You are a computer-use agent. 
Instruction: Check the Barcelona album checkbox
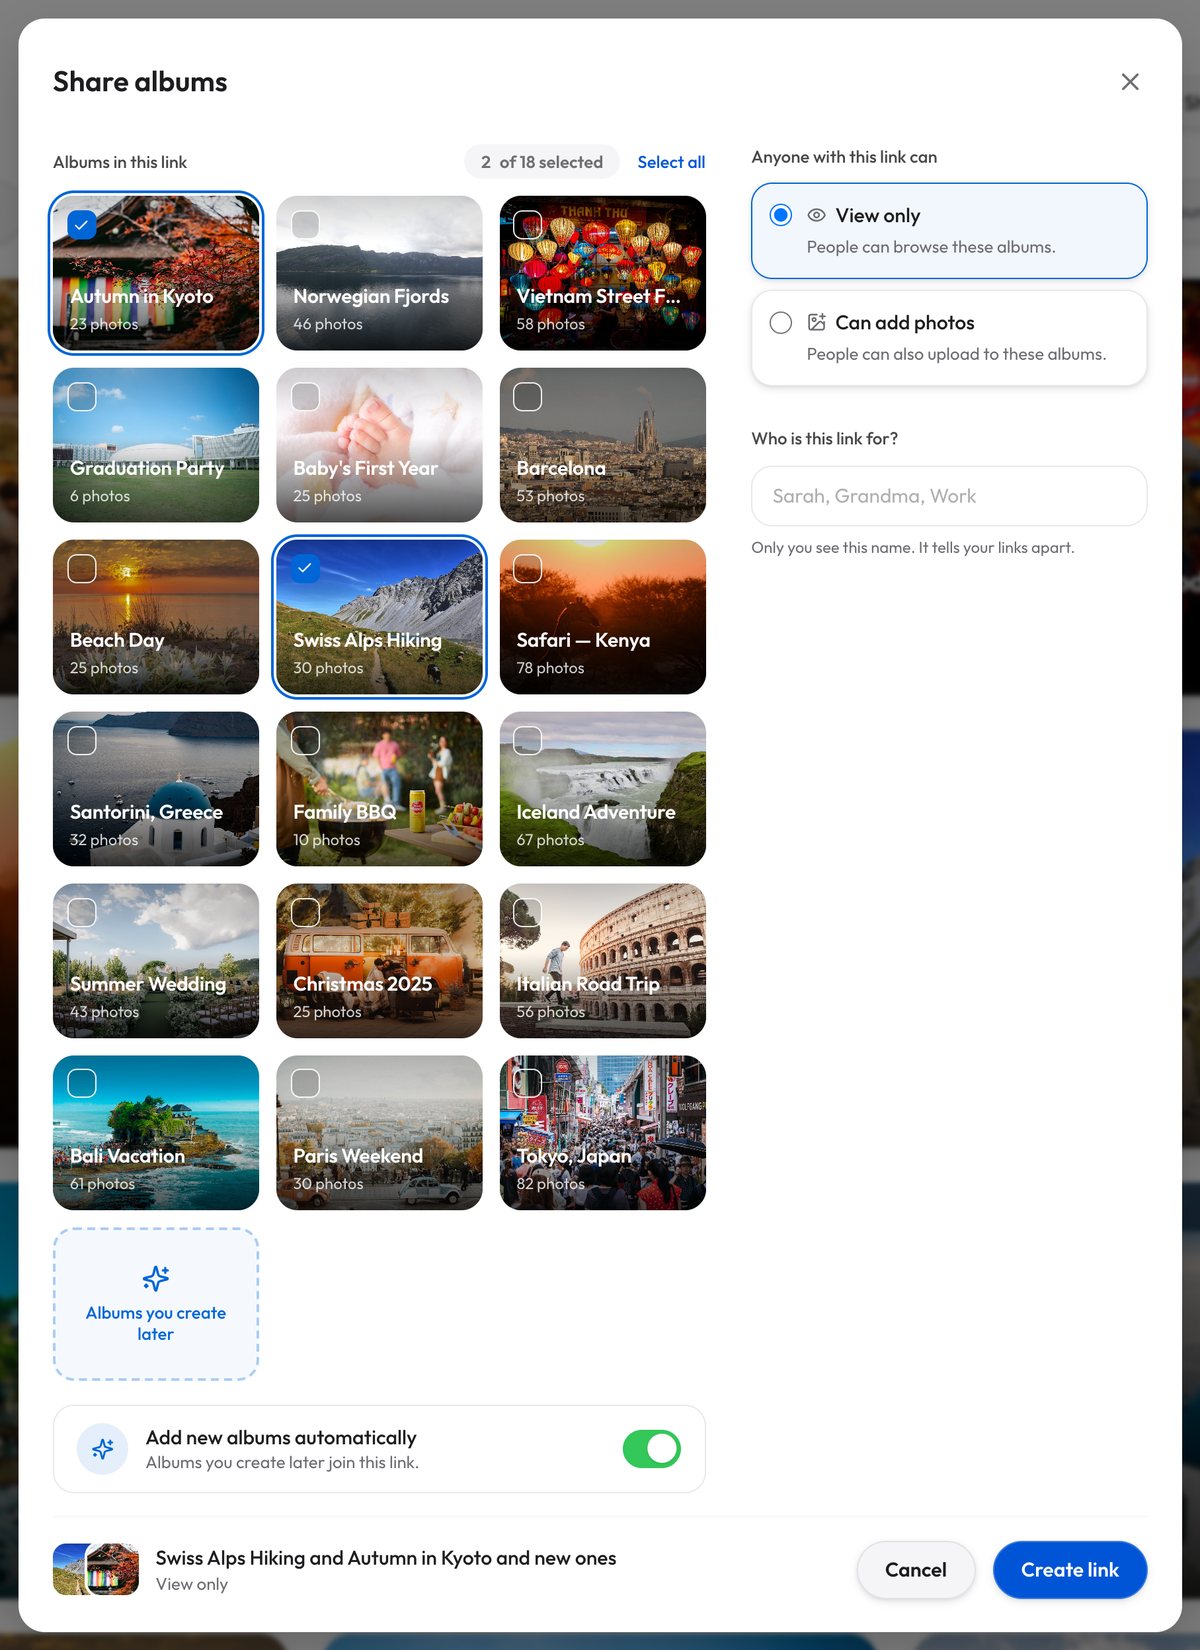click(x=528, y=396)
